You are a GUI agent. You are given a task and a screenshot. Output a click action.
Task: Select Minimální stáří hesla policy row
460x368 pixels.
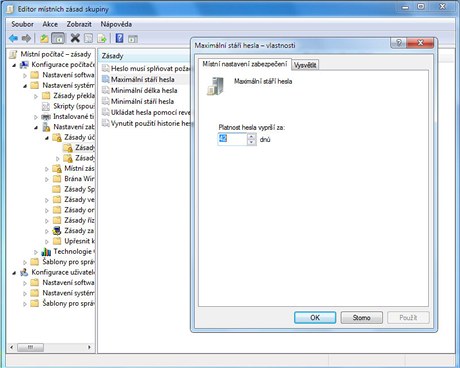pyautogui.click(x=142, y=101)
